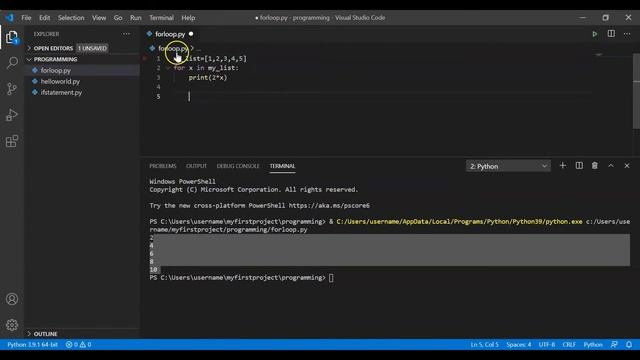Open the Selection menu
The height and width of the screenshot is (360, 640).
(71, 18)
